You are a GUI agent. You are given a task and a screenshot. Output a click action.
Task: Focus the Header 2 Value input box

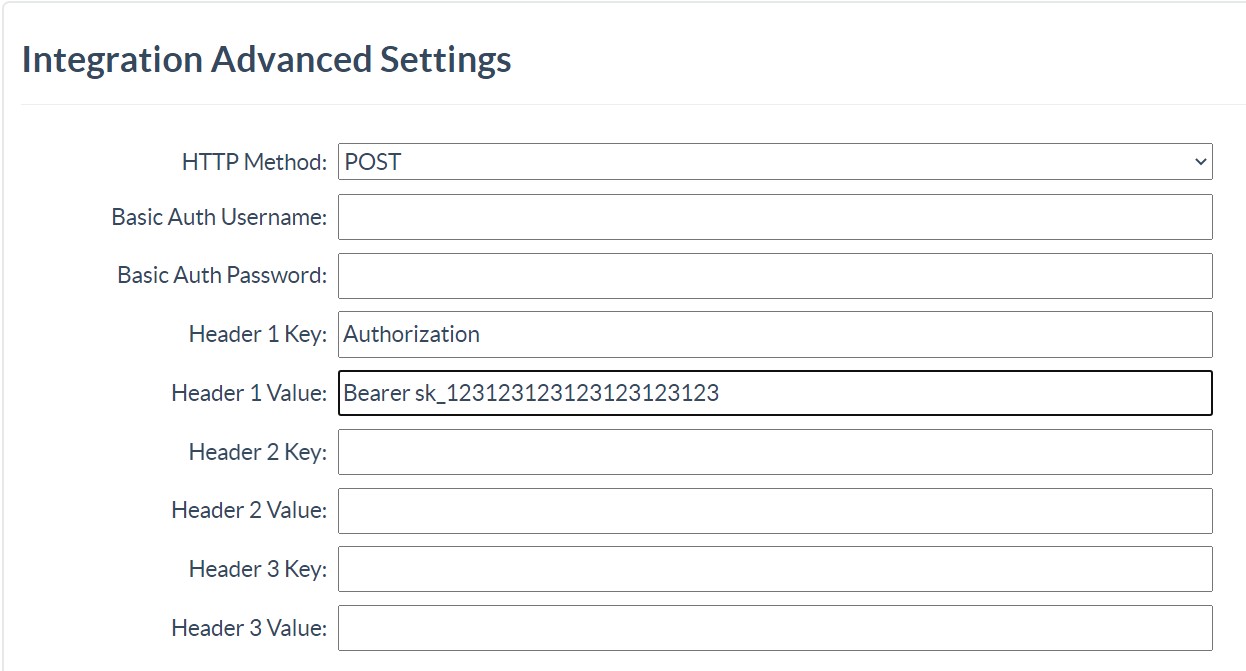click(x=775, y=510)
